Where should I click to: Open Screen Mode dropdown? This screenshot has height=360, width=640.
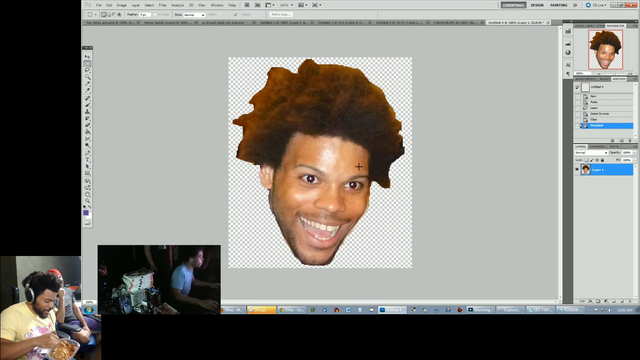pyautogui.click(x=316, y=5)
